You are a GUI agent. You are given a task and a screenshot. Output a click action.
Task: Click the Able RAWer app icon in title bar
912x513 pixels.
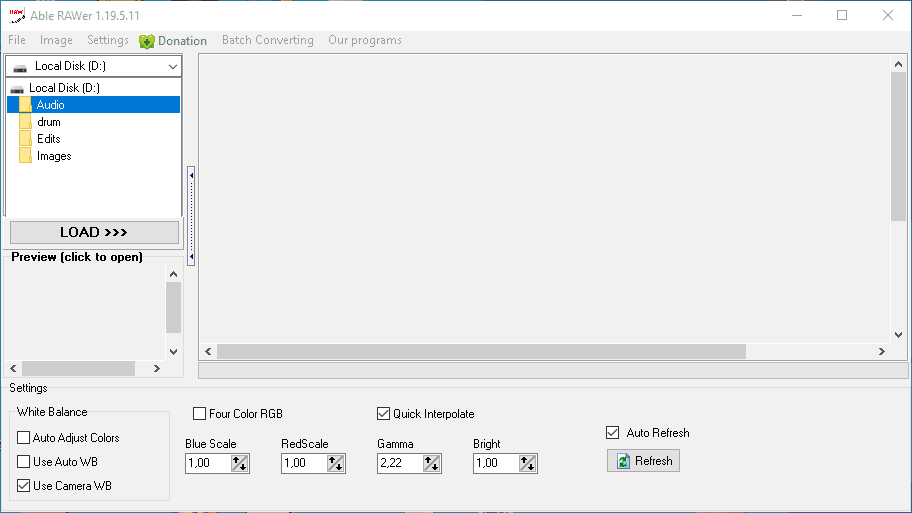pyautogui.click(x=17, y=15)
